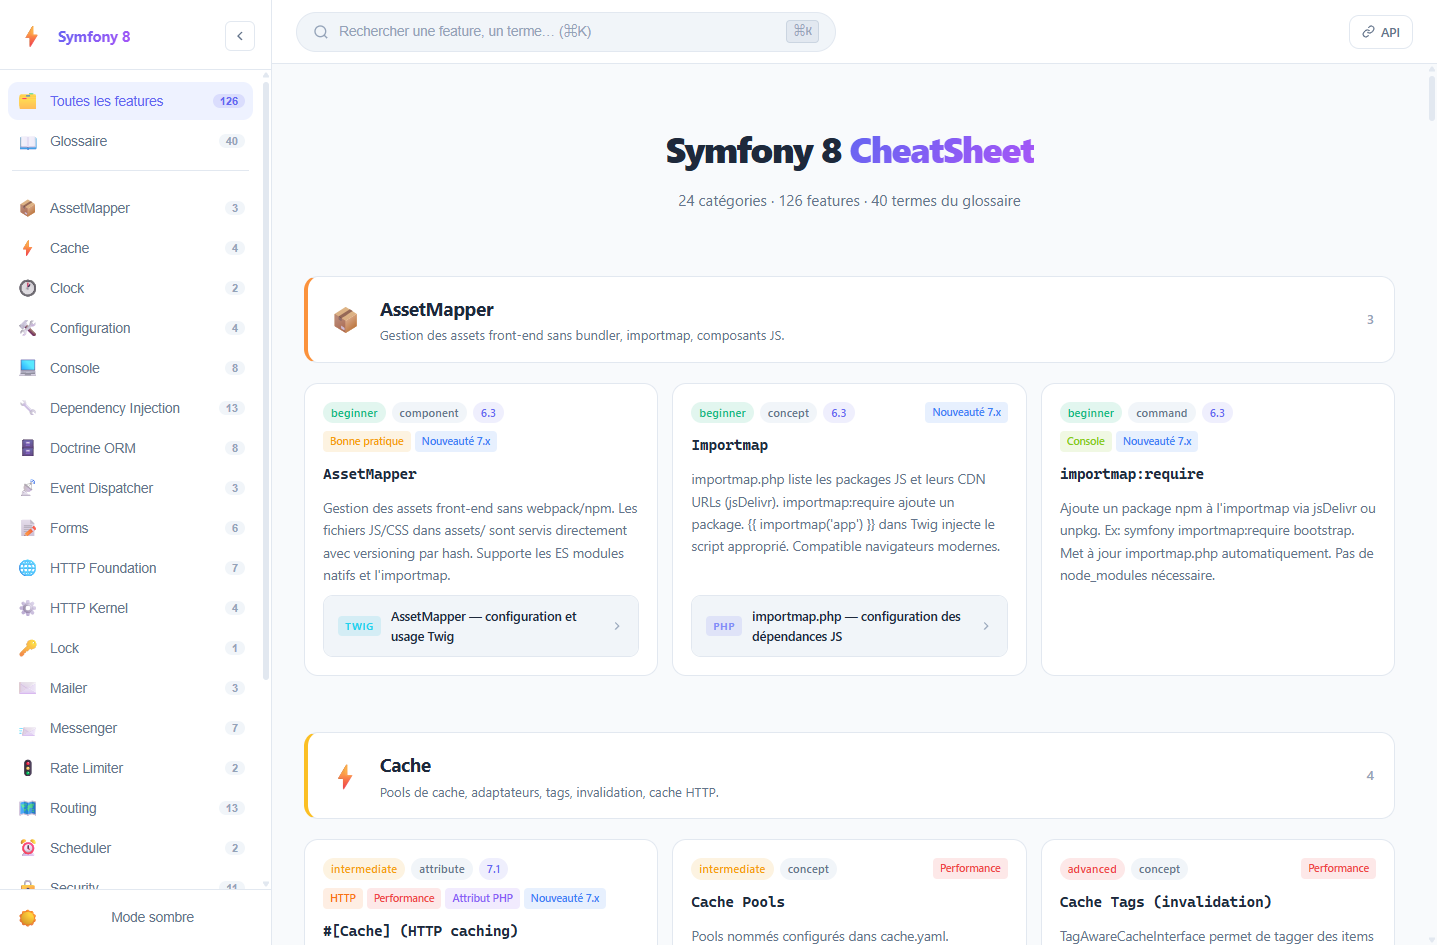Click the HTTP Foundation globe icon

pos(28,568)
